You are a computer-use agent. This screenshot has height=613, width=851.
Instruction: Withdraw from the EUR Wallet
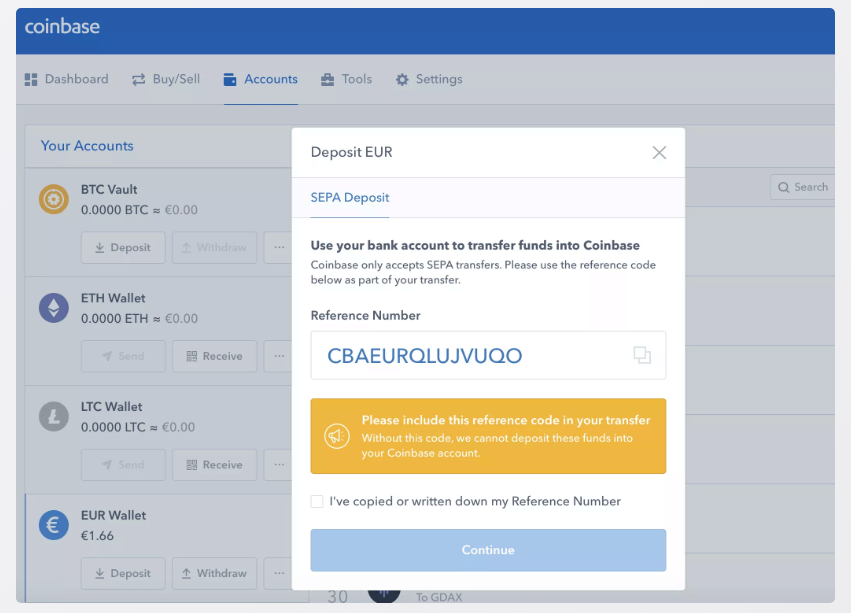tap(214, 573)
